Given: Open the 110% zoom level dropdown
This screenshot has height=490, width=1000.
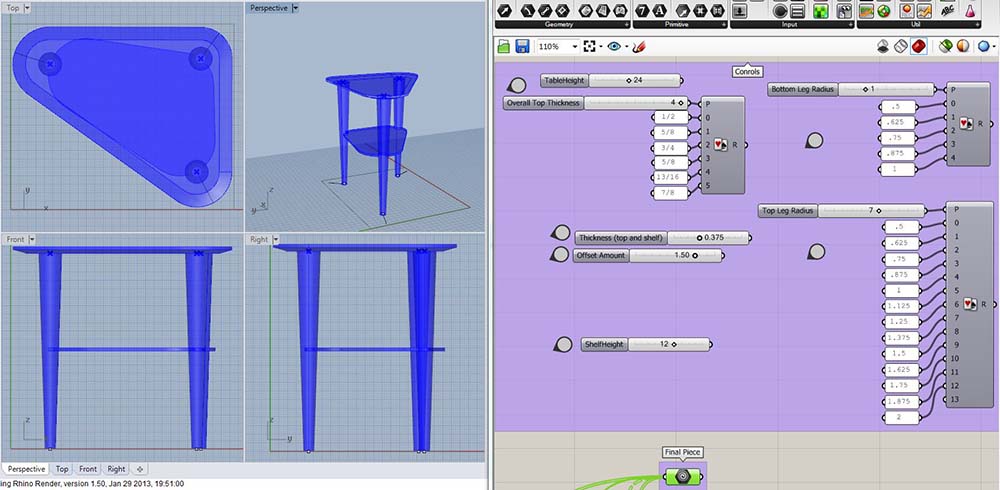Looking at the screenshot, I should tap(574, 47).
